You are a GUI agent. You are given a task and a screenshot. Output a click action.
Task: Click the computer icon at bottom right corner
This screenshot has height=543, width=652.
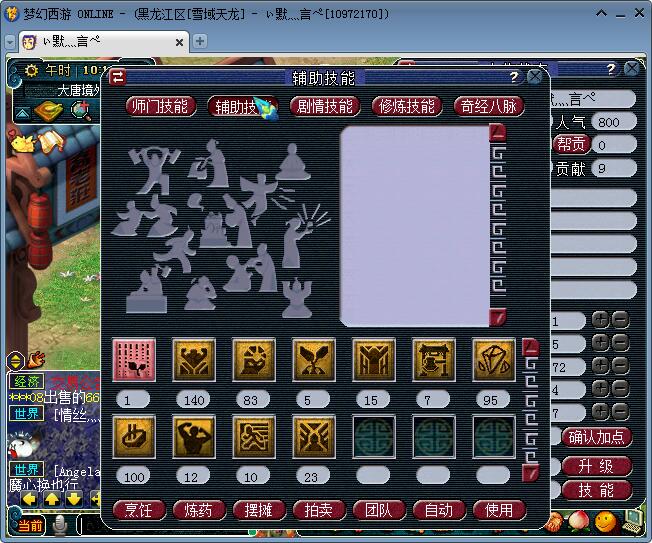coord(632,521)
